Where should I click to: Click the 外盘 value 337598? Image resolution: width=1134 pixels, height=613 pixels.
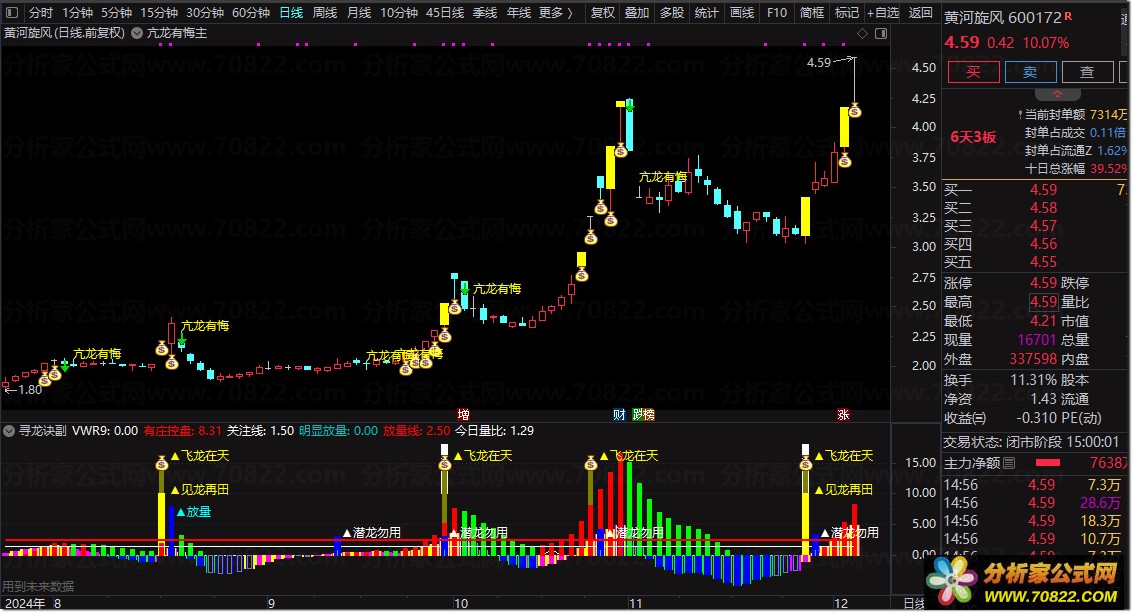(1033, 359)
